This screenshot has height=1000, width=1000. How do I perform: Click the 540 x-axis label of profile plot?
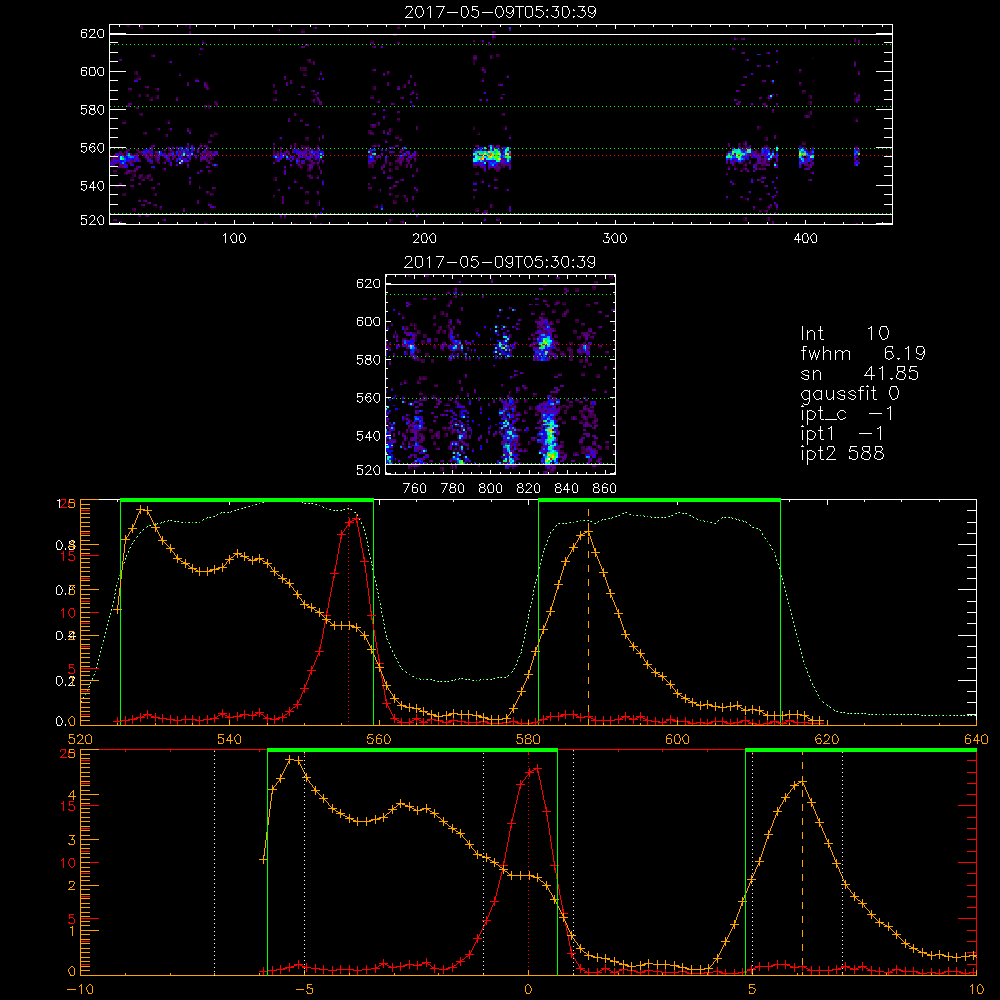(x=230, y=739)
